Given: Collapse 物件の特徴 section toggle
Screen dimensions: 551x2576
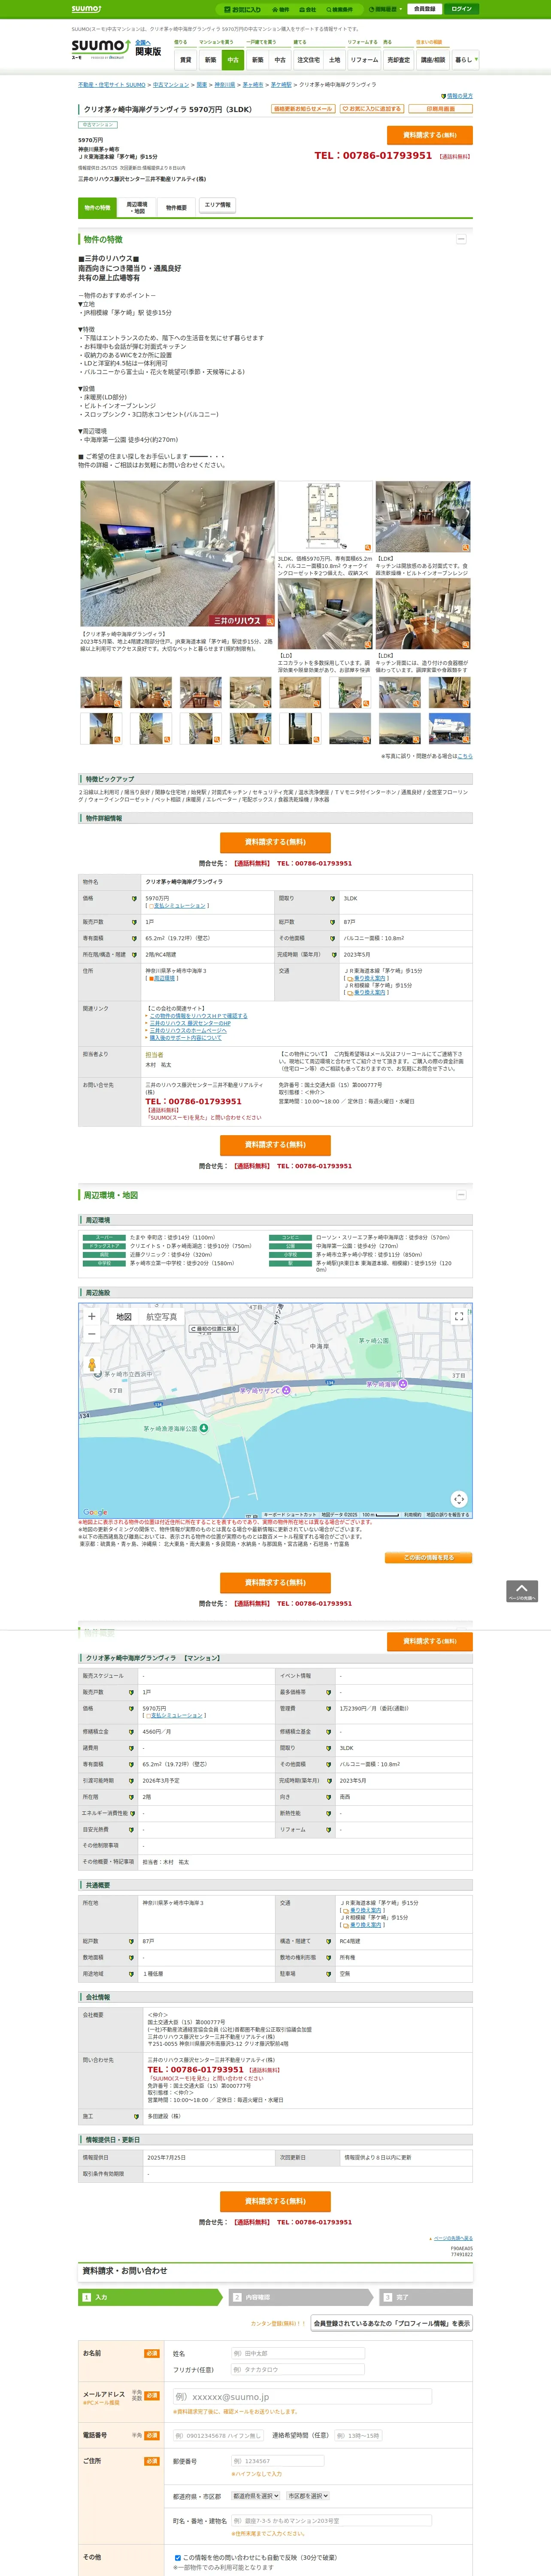Looking at the screenshot, I should point(461,239).
